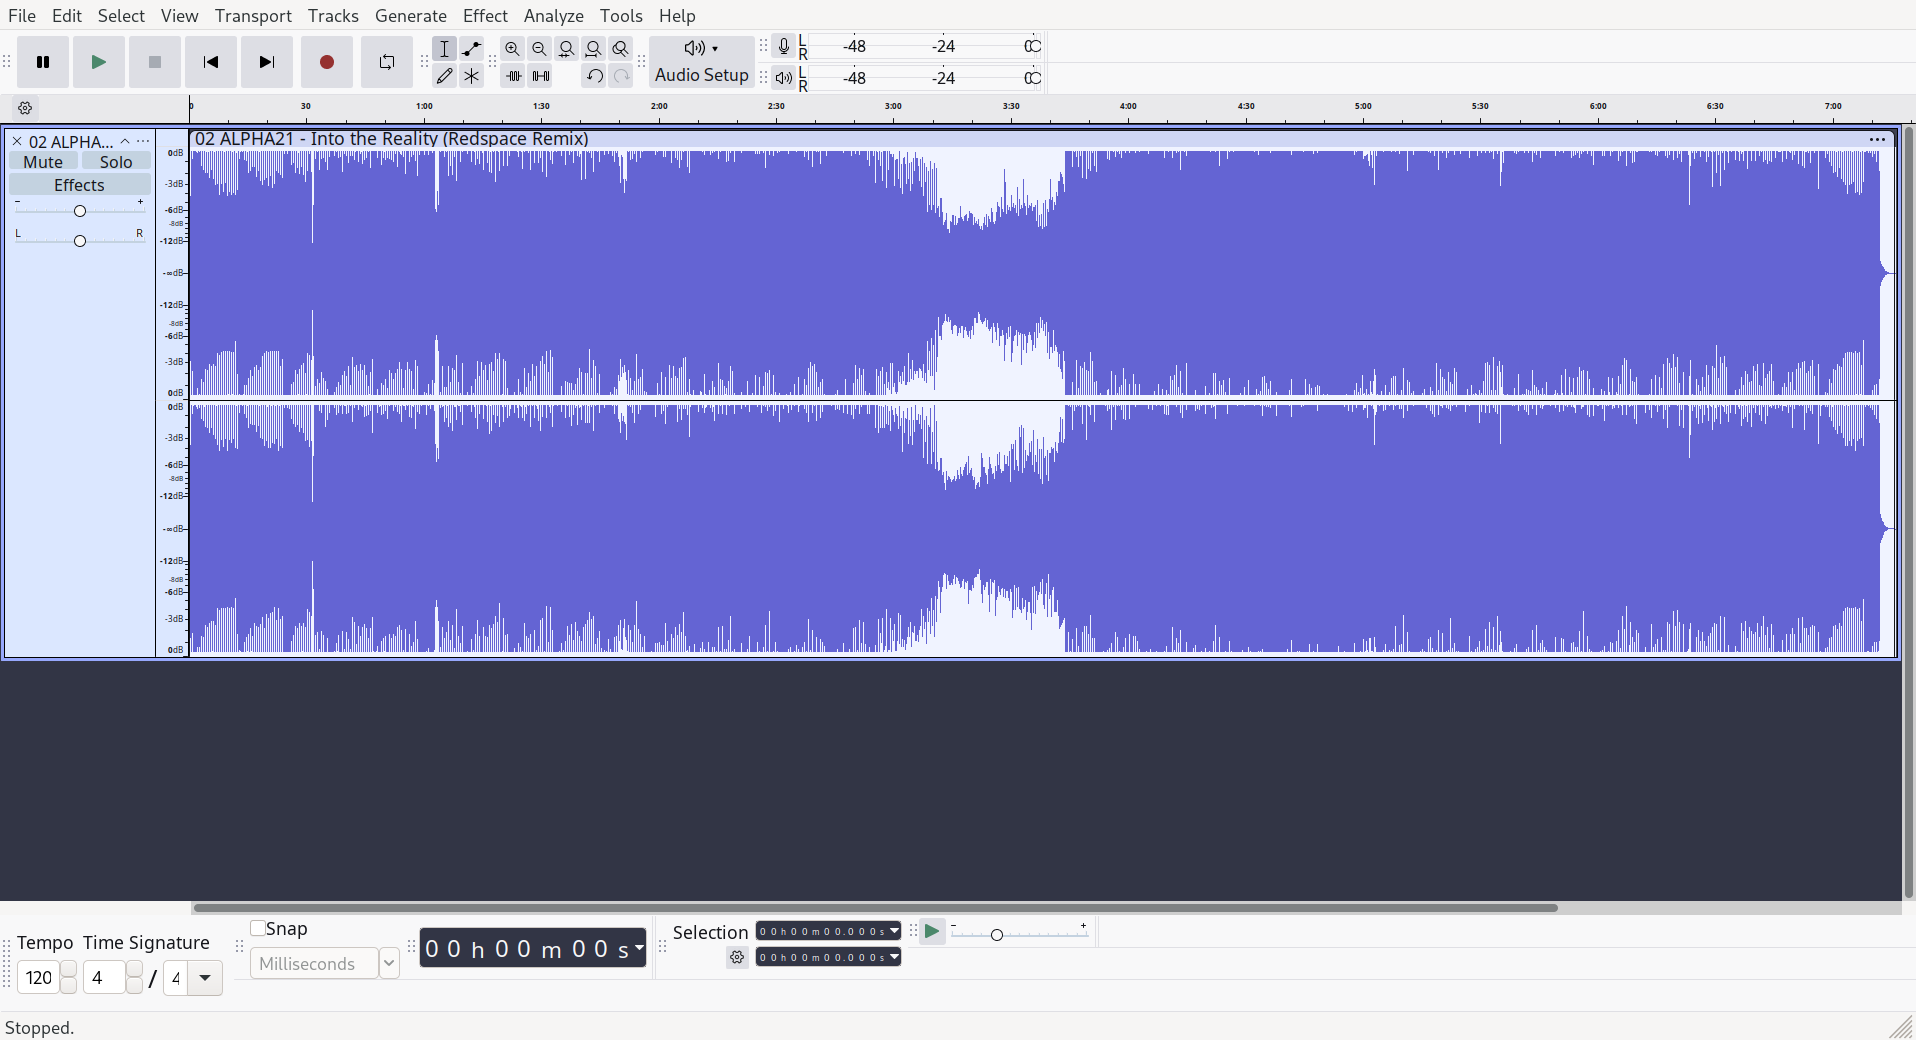
Task: Select the Multi-tool asterisk icon
Action: pyautogui.click(x=472, y=75)
